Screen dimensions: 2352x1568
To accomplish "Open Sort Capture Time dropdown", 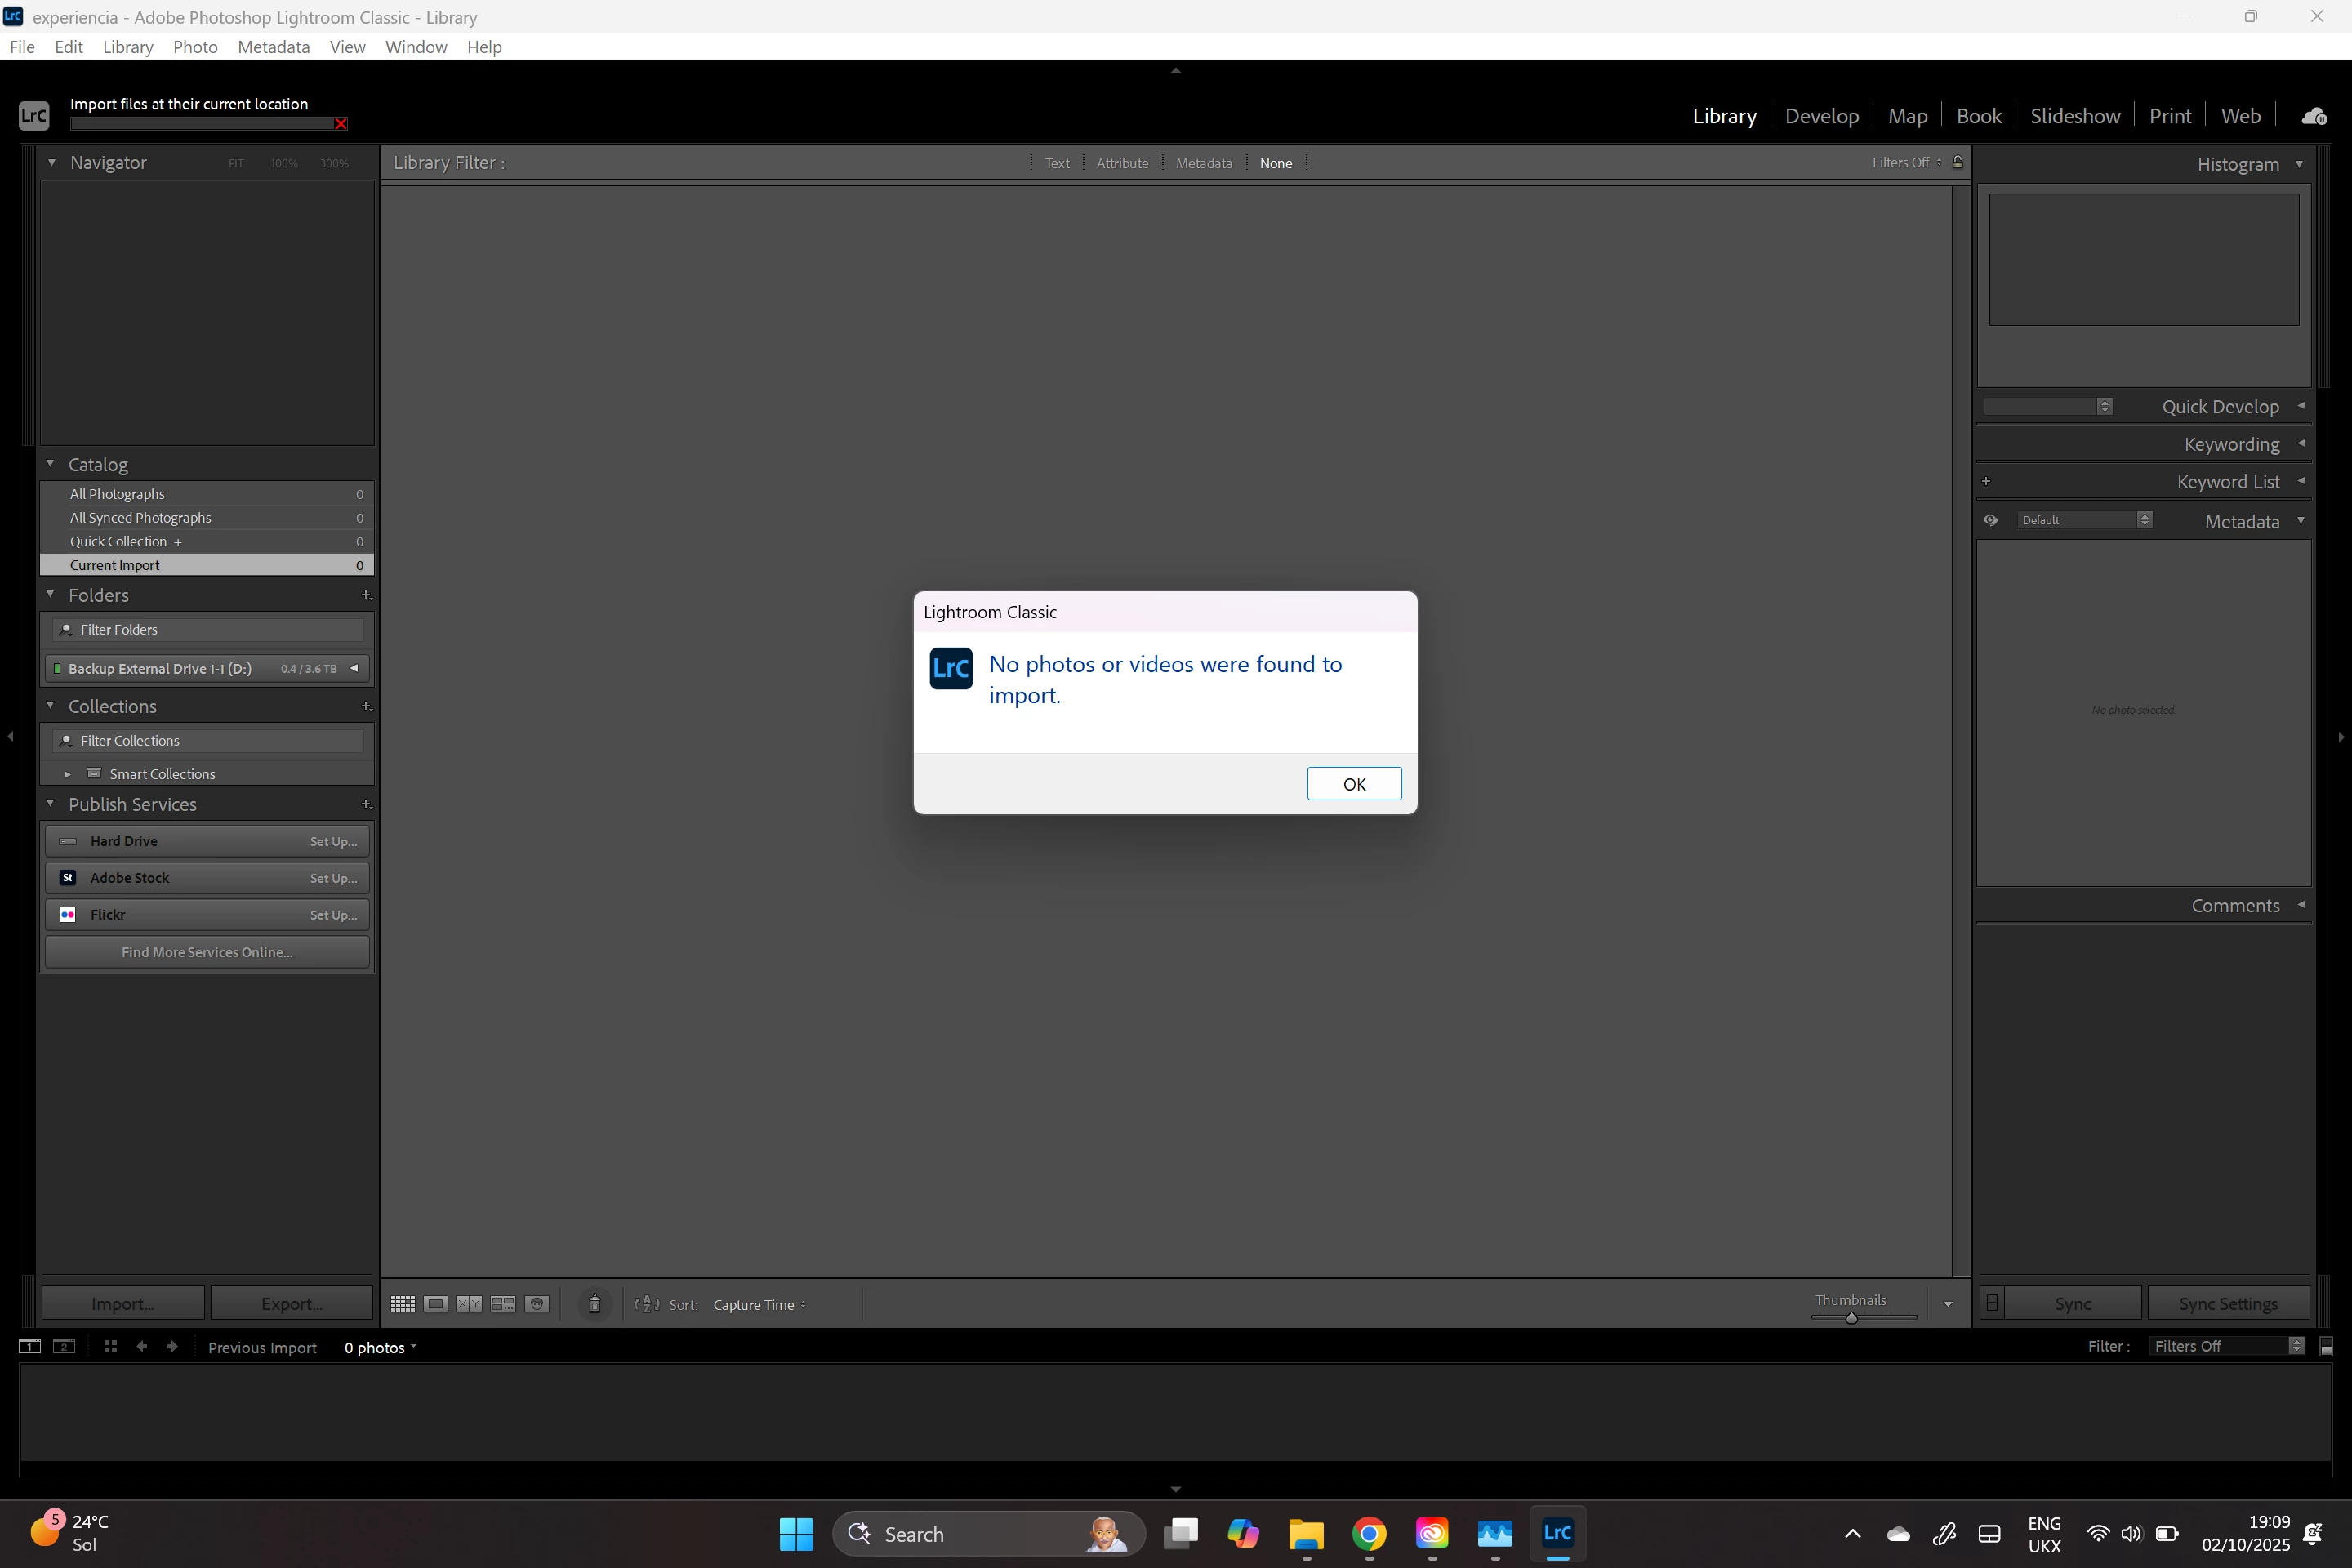I will 758,1305.
